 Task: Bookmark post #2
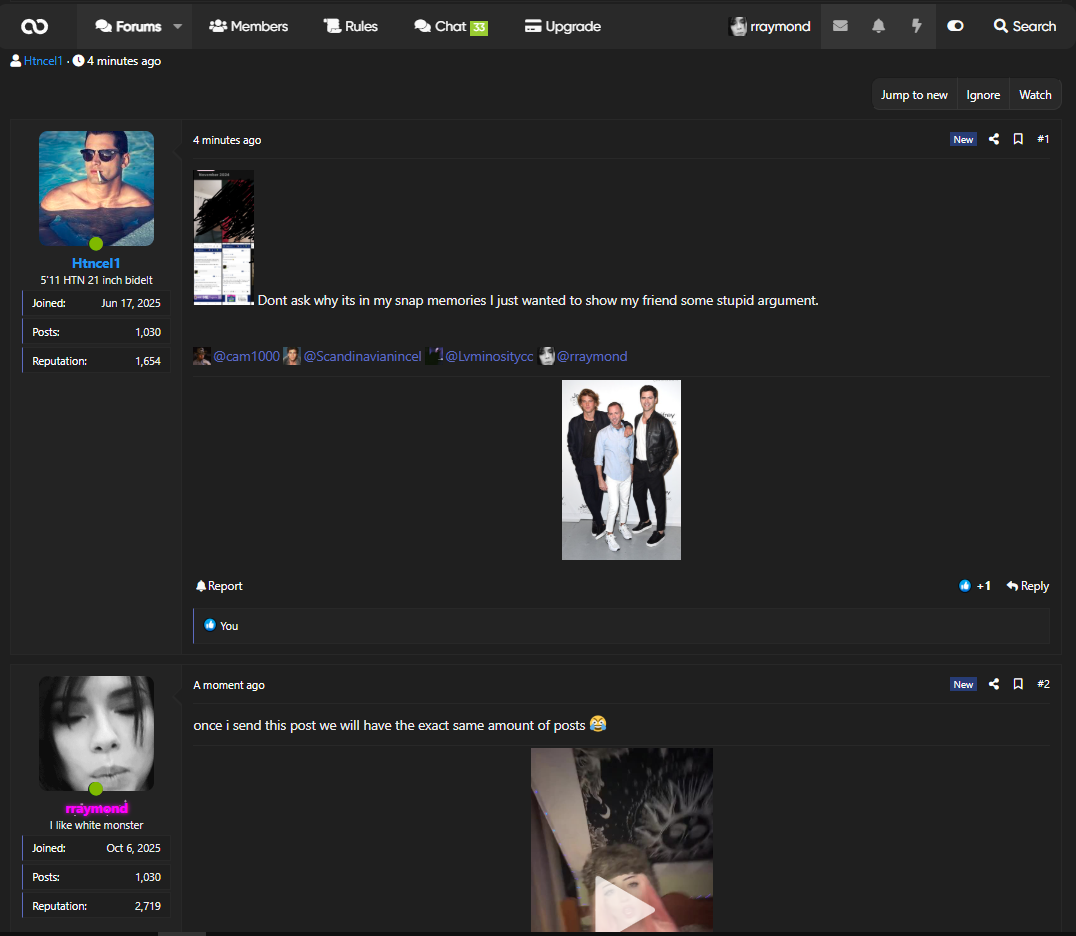(x=1018, y=684)
